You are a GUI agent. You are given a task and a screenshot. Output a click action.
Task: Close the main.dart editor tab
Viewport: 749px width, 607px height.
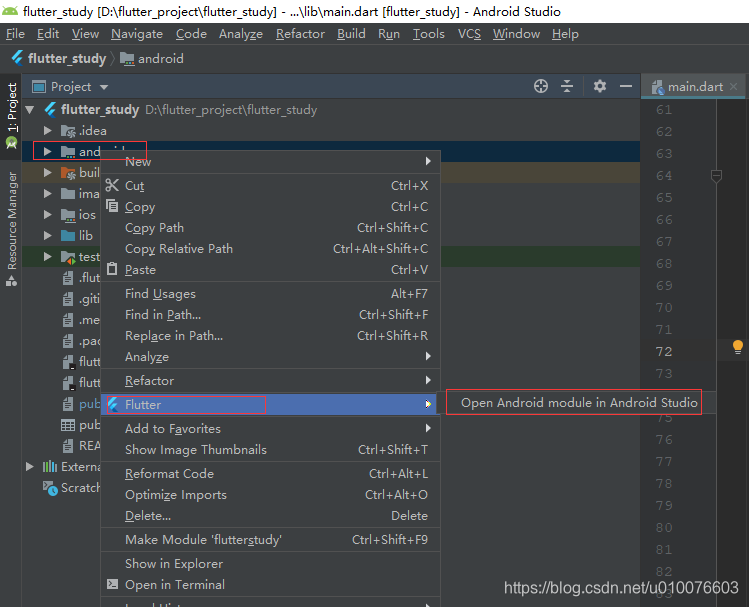pos(734,86)
